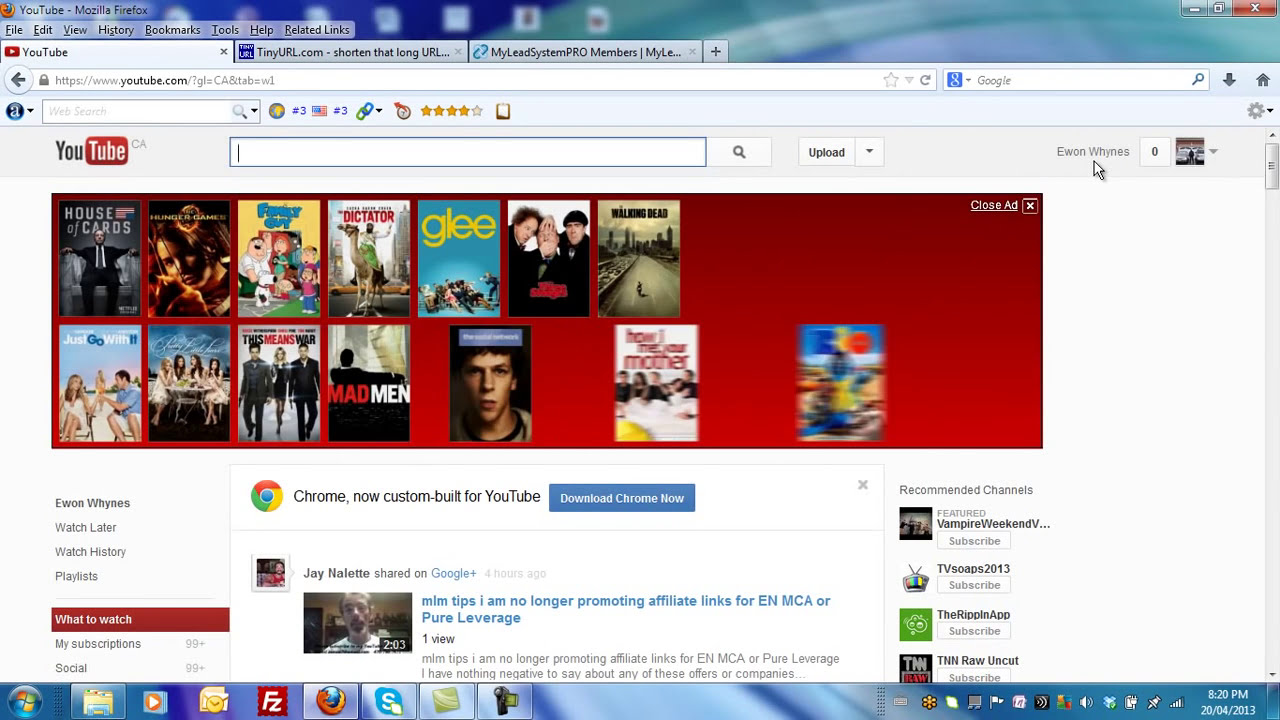Image resolution: width=1280 pixels, height=720 pixels.
Task: Launch FileZilla from the taskbar
Action: [x=272, y=702]
